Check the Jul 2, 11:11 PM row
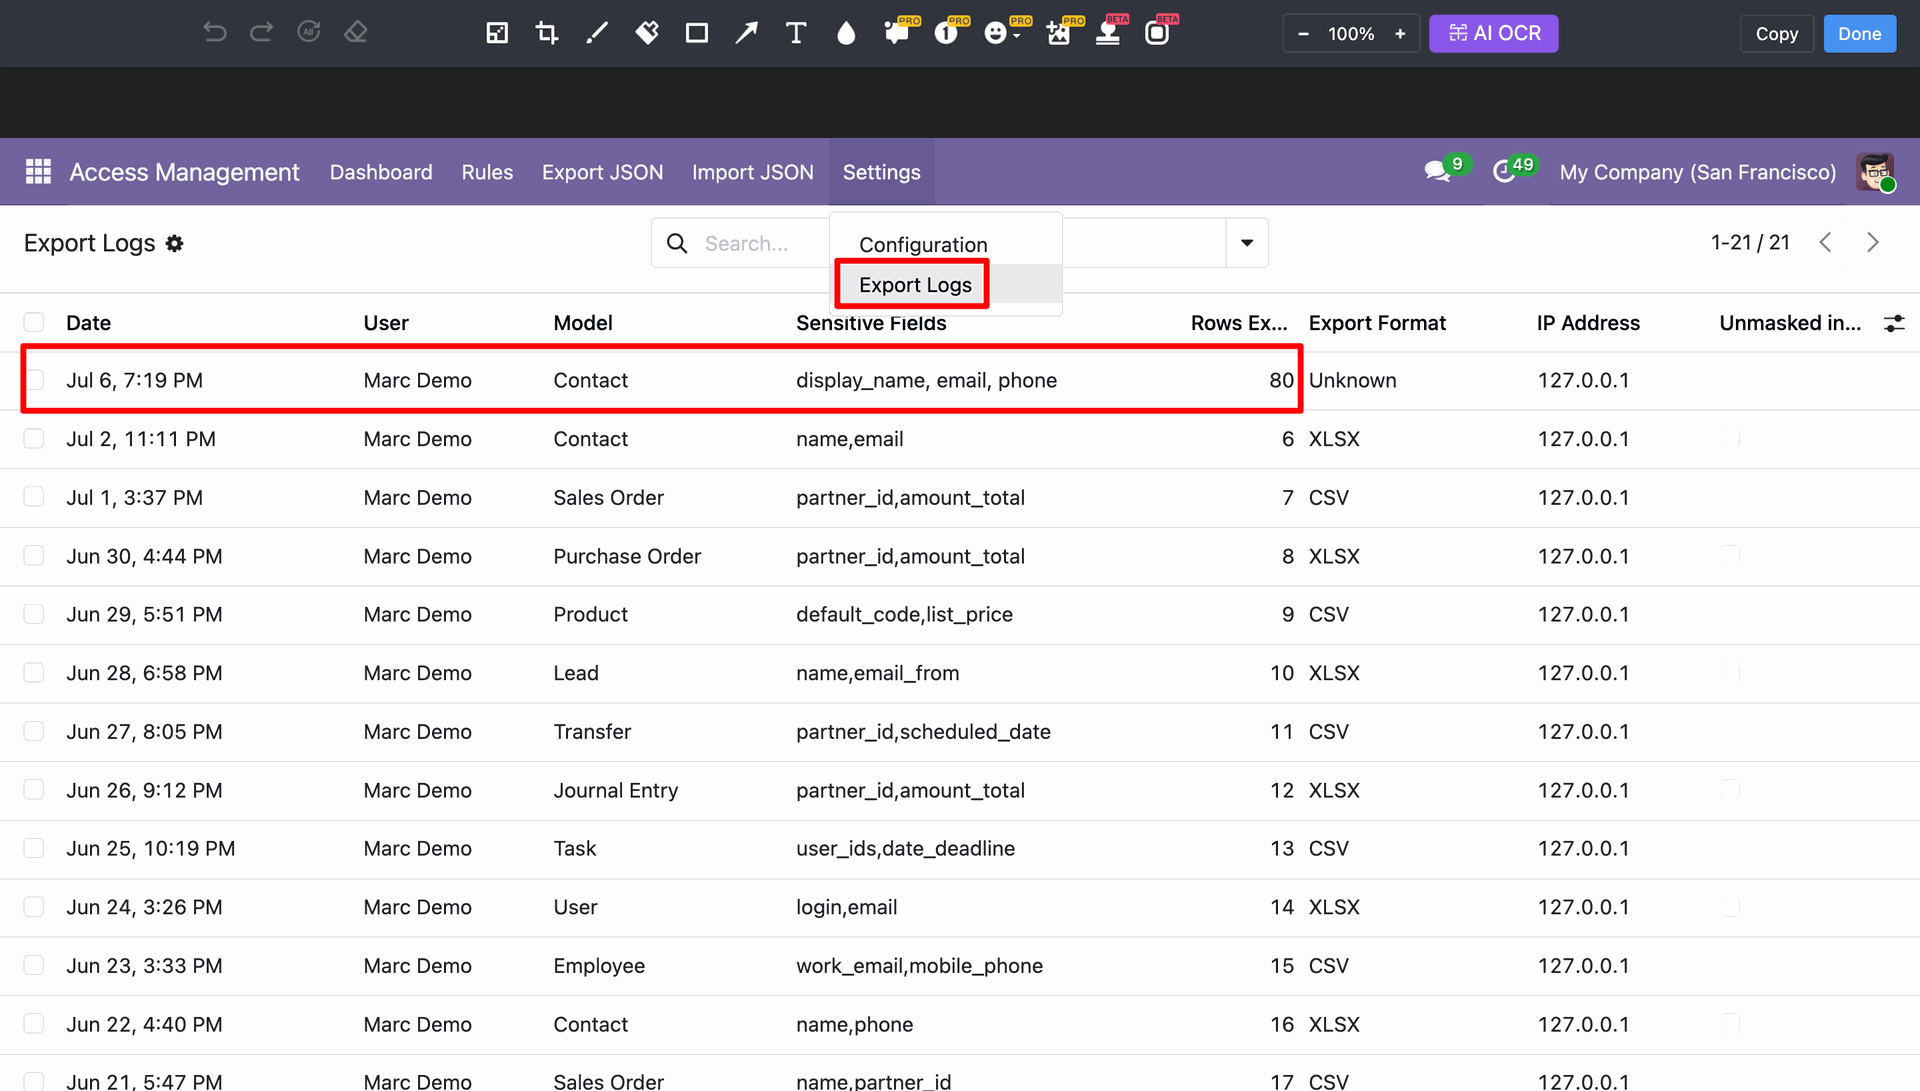Screen dimensions: 1920x1091 tap(34, 438)
